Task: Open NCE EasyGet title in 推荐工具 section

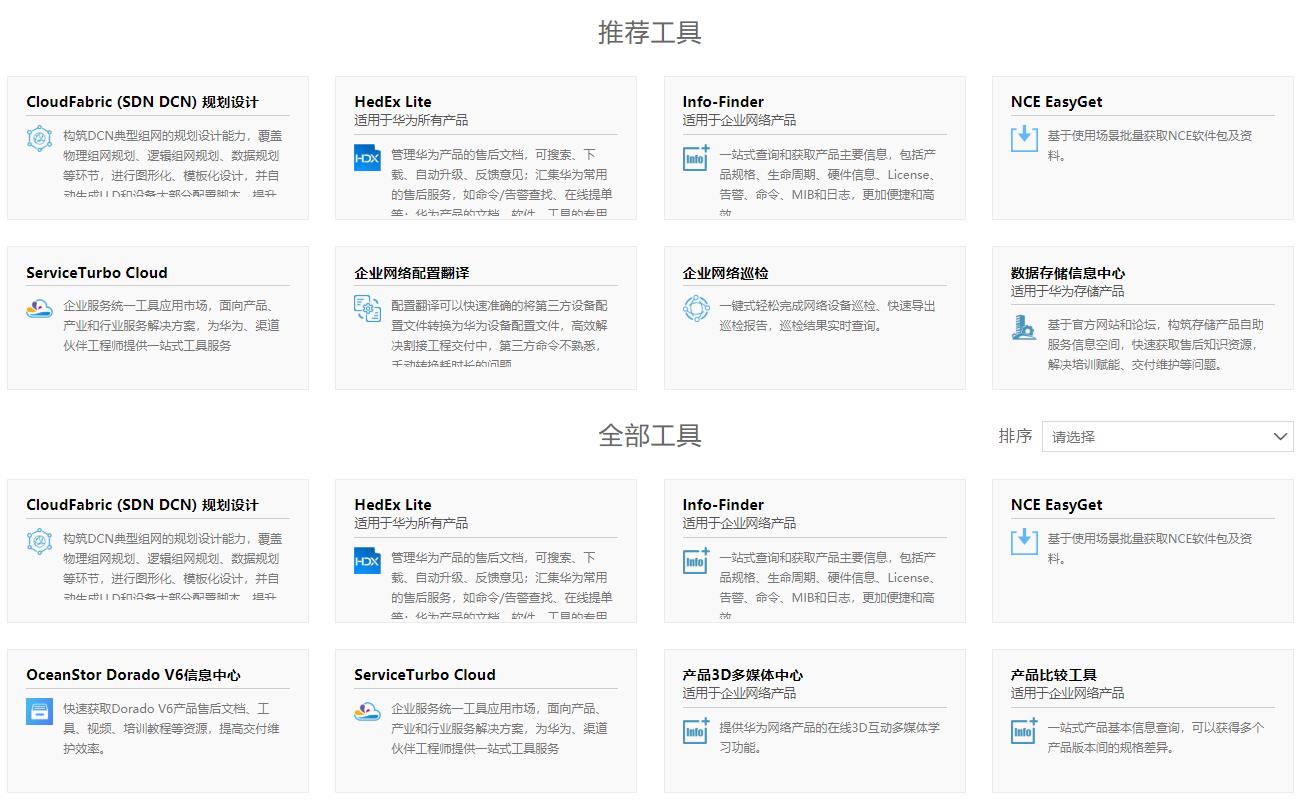Action: (x=1057, y=102)
